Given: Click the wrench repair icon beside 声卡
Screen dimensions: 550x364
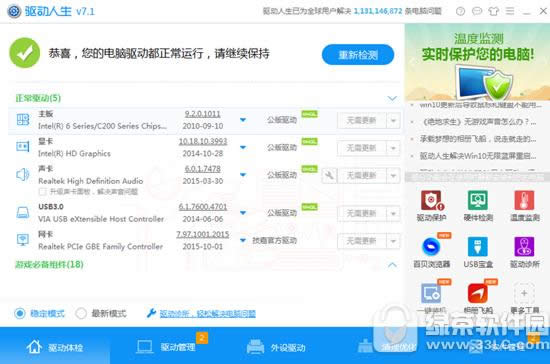Looking at the screenshot, I should click(x=329, y=175).
